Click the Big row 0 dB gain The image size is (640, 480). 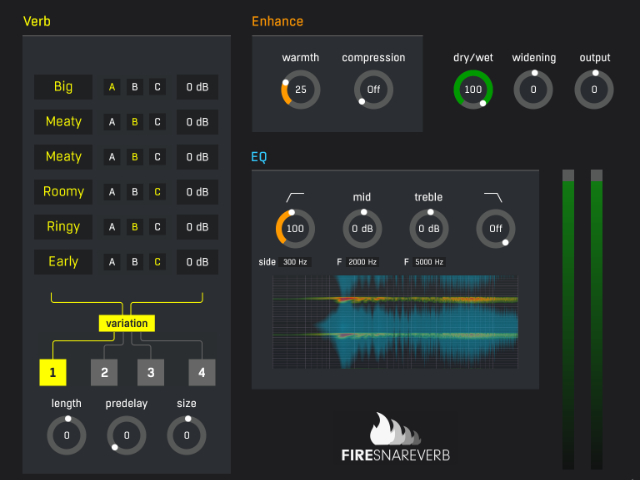tap(197, 87)
